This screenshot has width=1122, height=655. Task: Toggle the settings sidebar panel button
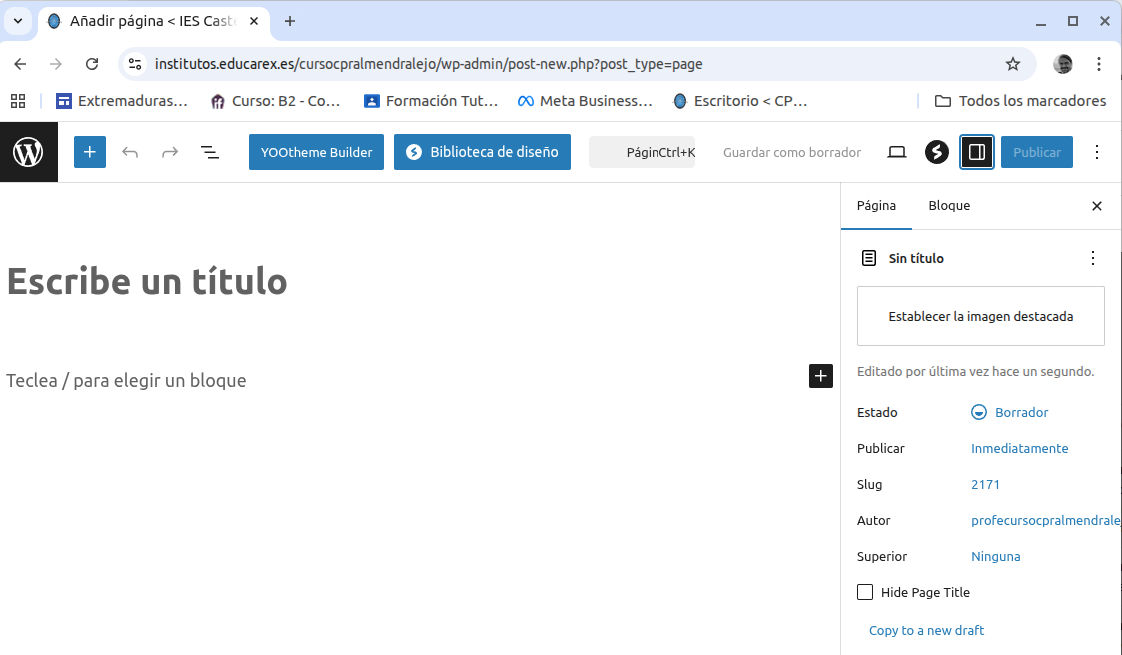pos(977,152)
